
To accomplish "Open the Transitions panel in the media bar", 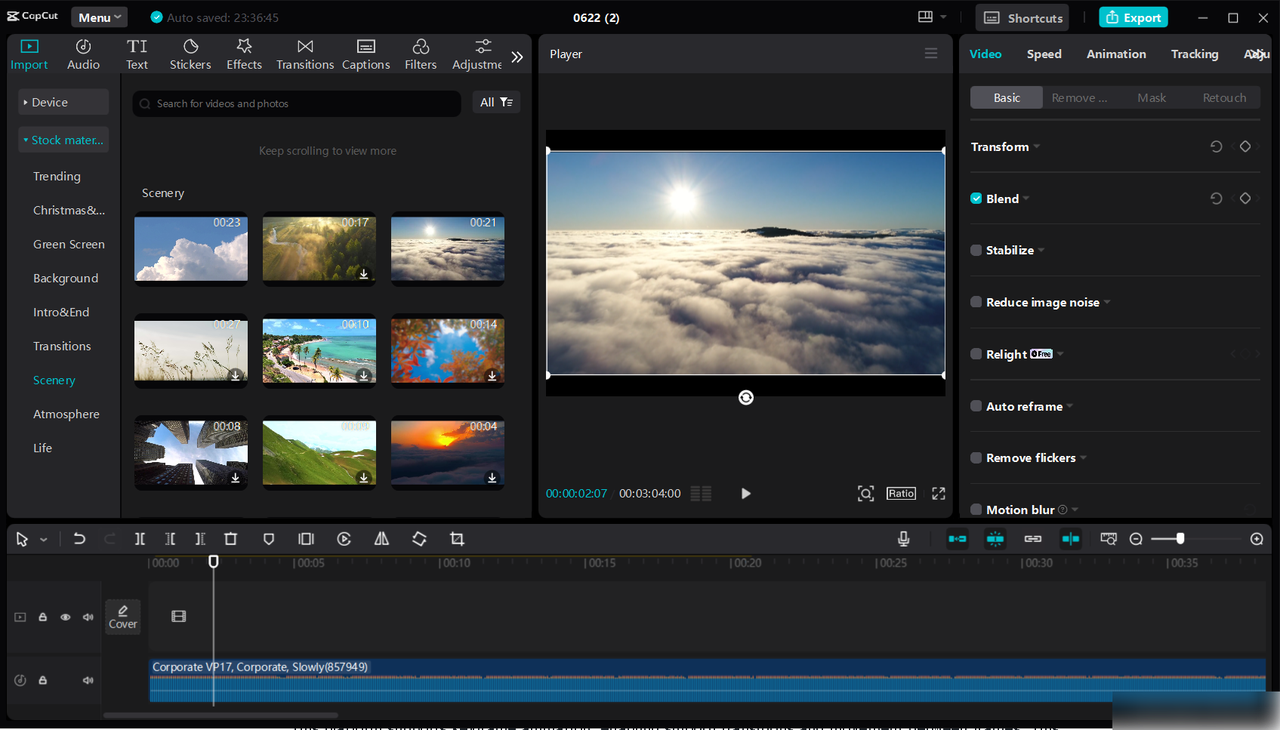I will click(304, 54).
